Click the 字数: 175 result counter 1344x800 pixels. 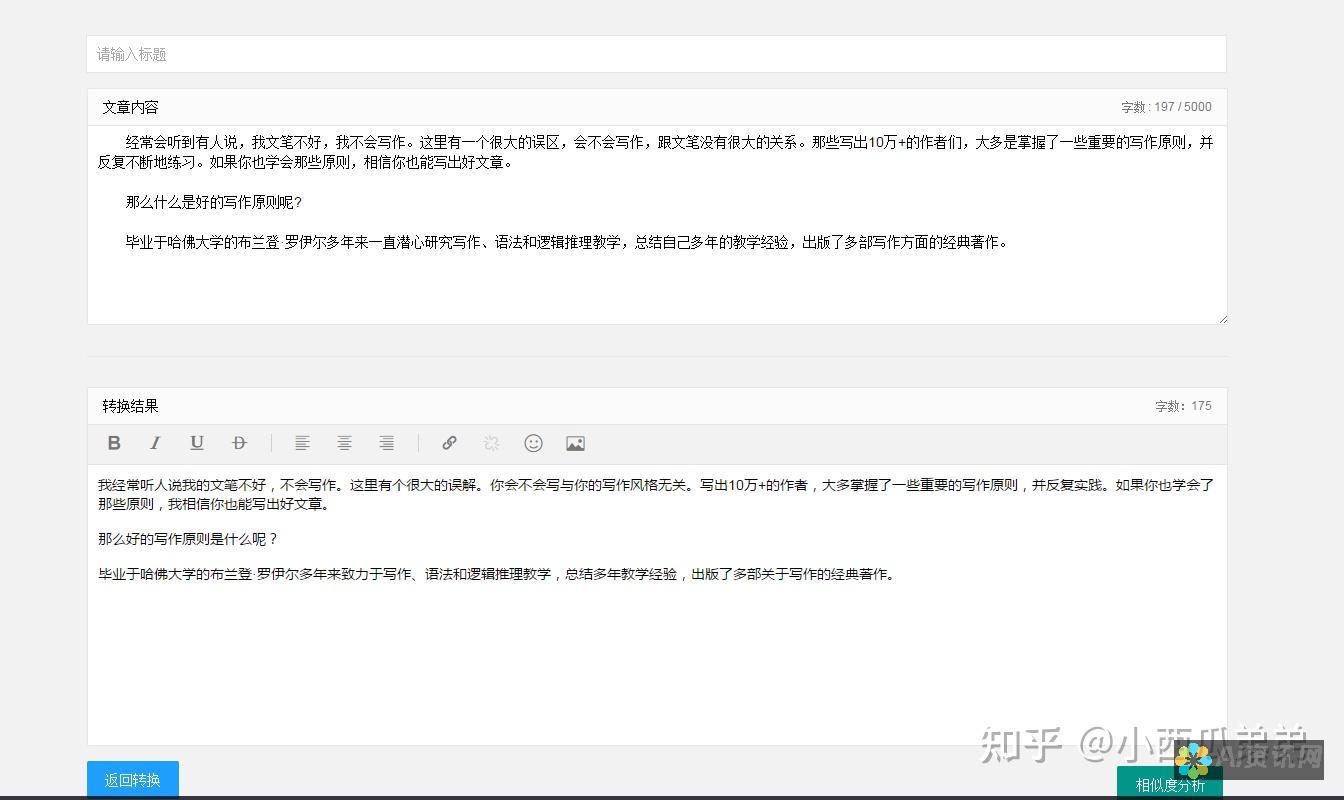(1183, 406)
